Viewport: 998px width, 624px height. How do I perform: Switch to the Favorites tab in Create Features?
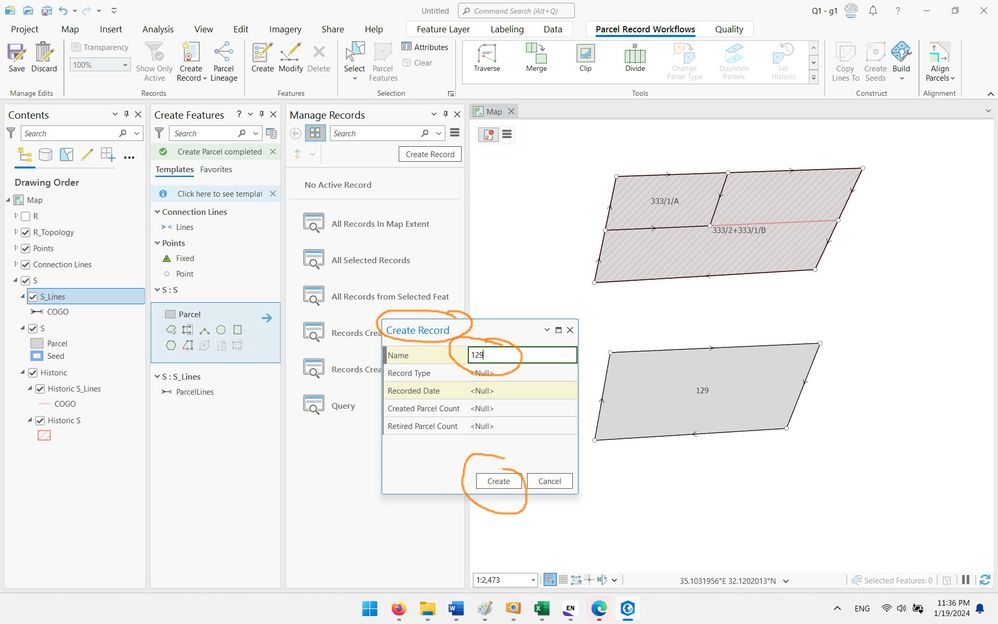[x=216, y=169]
